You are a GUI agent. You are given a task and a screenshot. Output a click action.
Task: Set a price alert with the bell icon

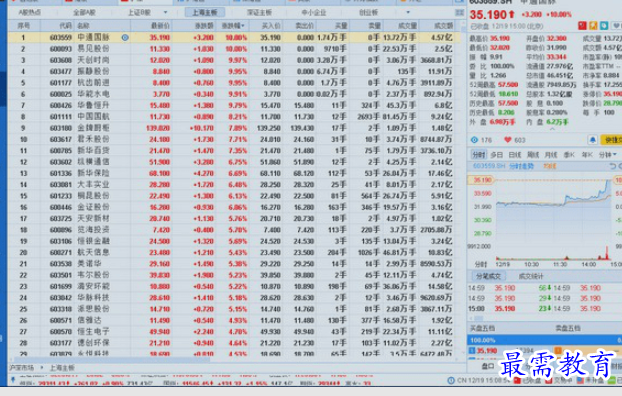[592, 140]
